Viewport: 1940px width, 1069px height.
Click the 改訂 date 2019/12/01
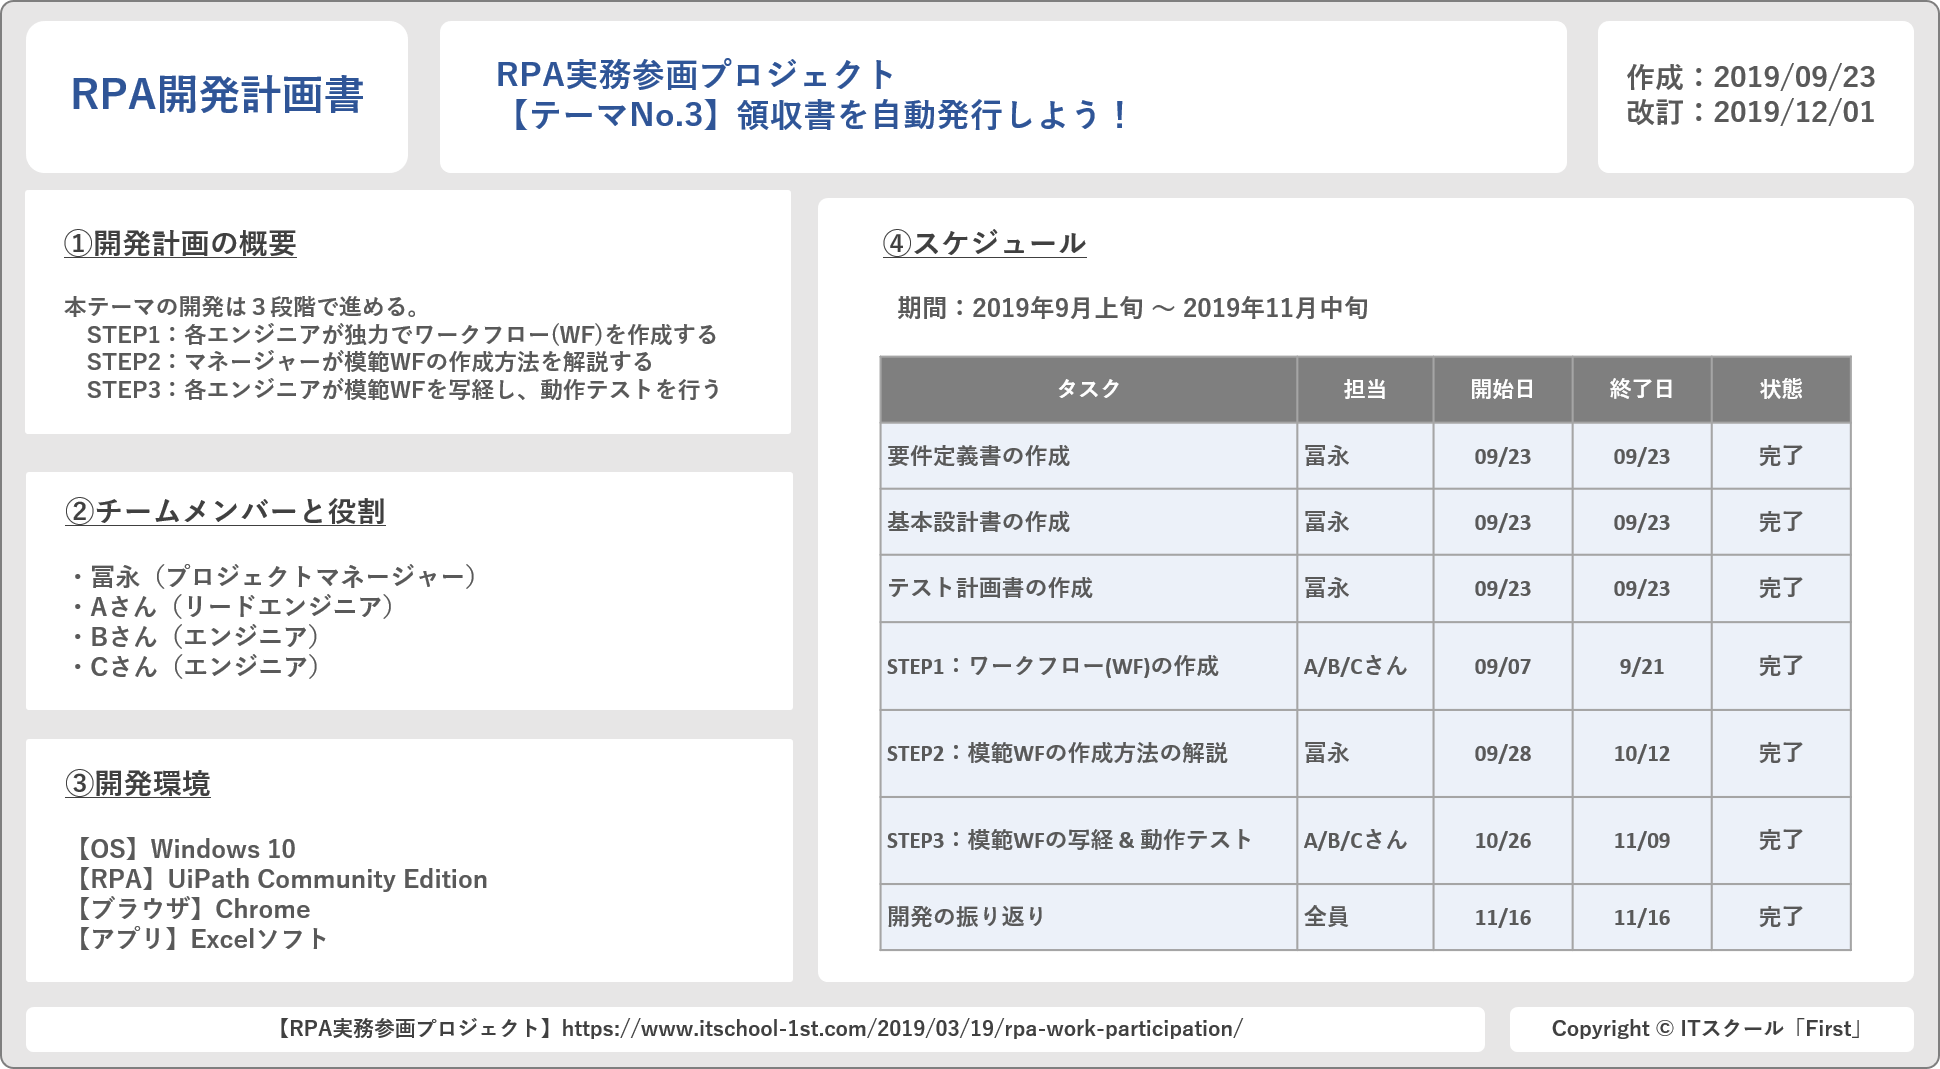[x=1793, y=112]
